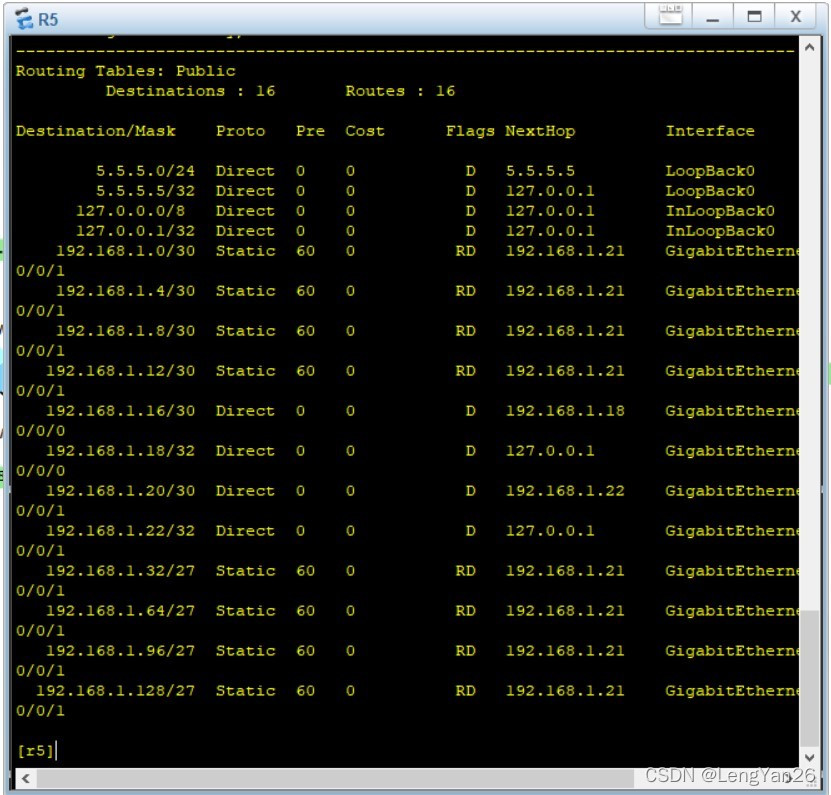Click next hop 5.5.5.5

[x=540, y=171]
